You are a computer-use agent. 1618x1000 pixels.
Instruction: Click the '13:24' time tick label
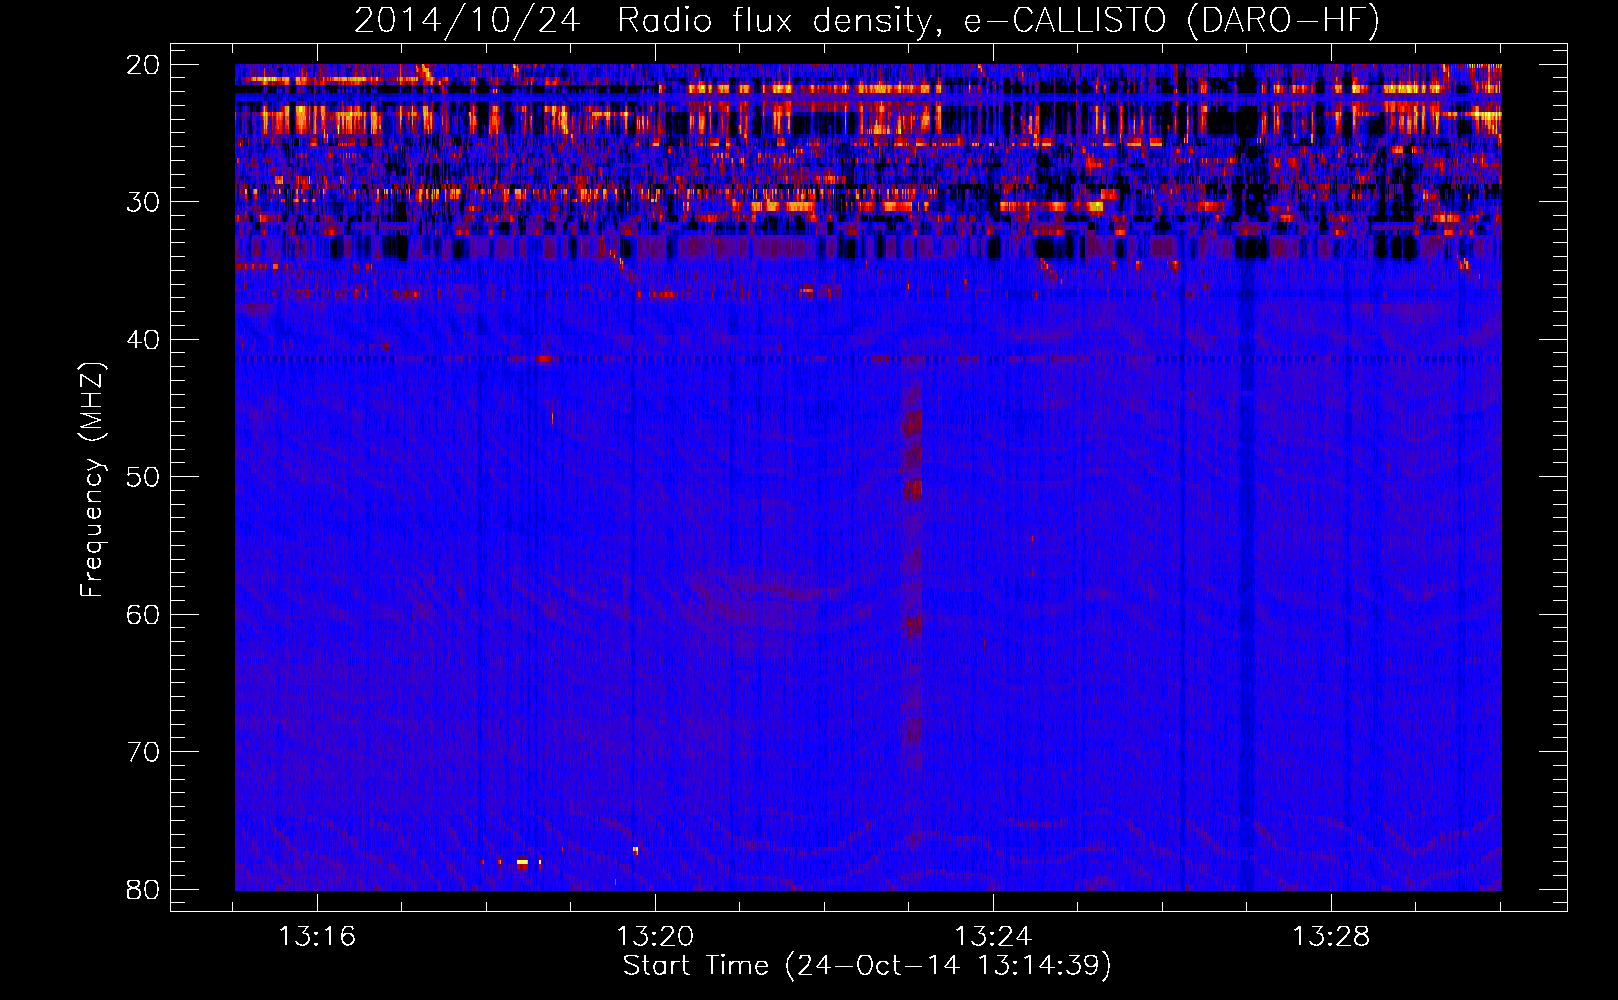point(993,937)
